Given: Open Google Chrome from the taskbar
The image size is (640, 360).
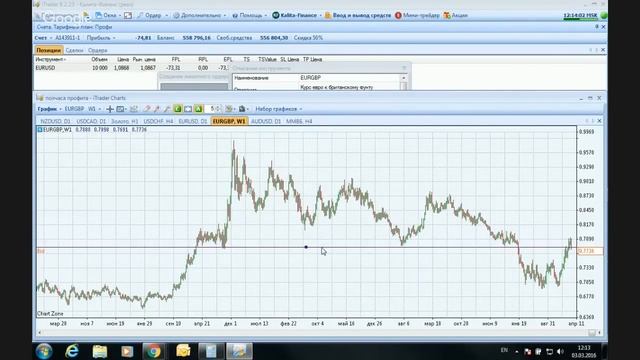Looking at the screenshot, I should tap(153, 351).
